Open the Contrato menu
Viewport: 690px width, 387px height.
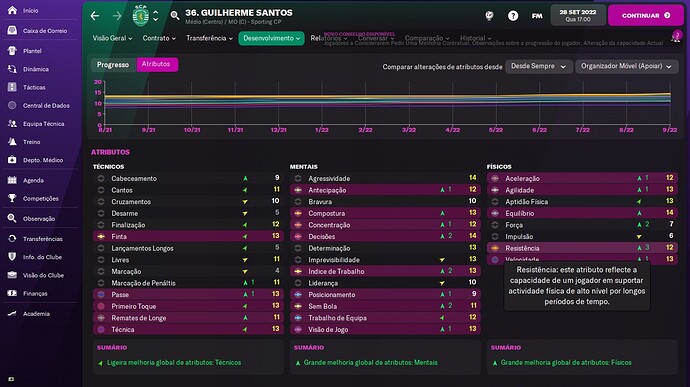[159, 38]
